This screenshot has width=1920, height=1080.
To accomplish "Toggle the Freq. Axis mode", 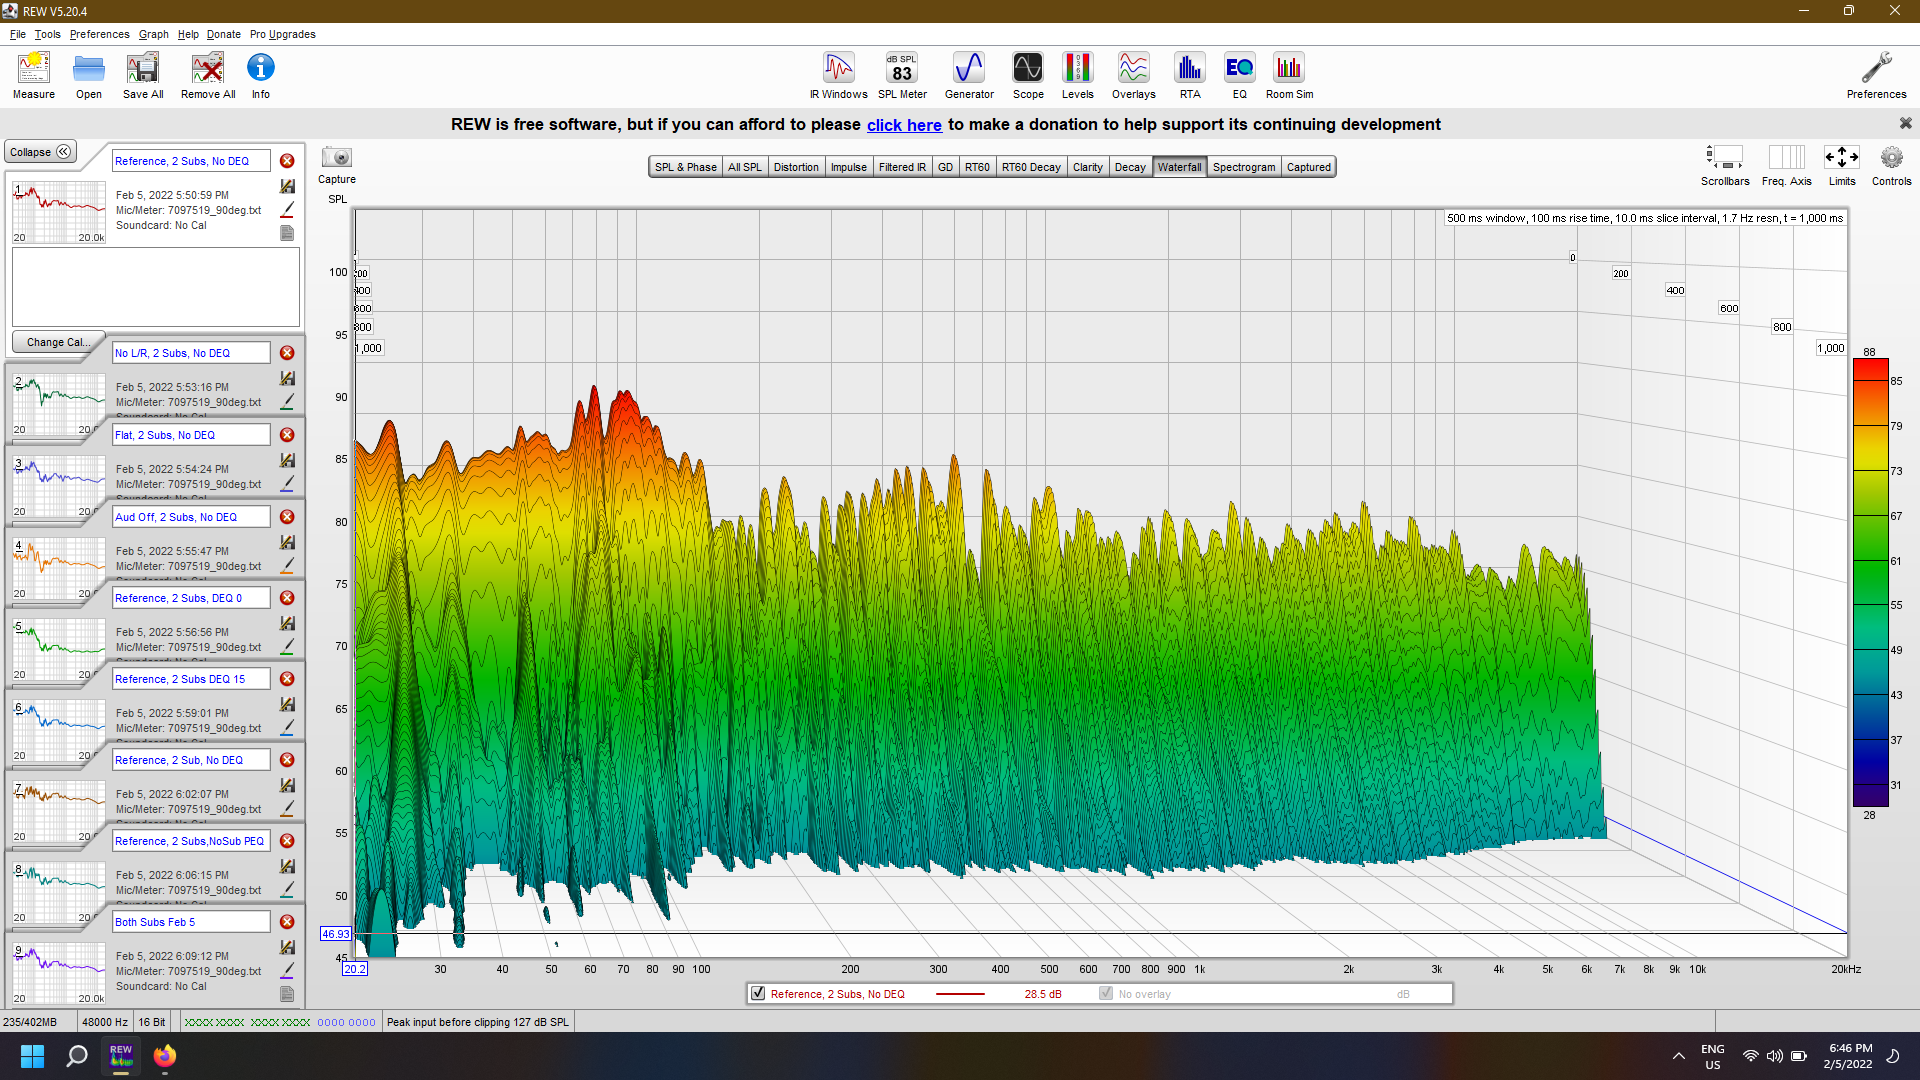I will [x=1786, y=166].
